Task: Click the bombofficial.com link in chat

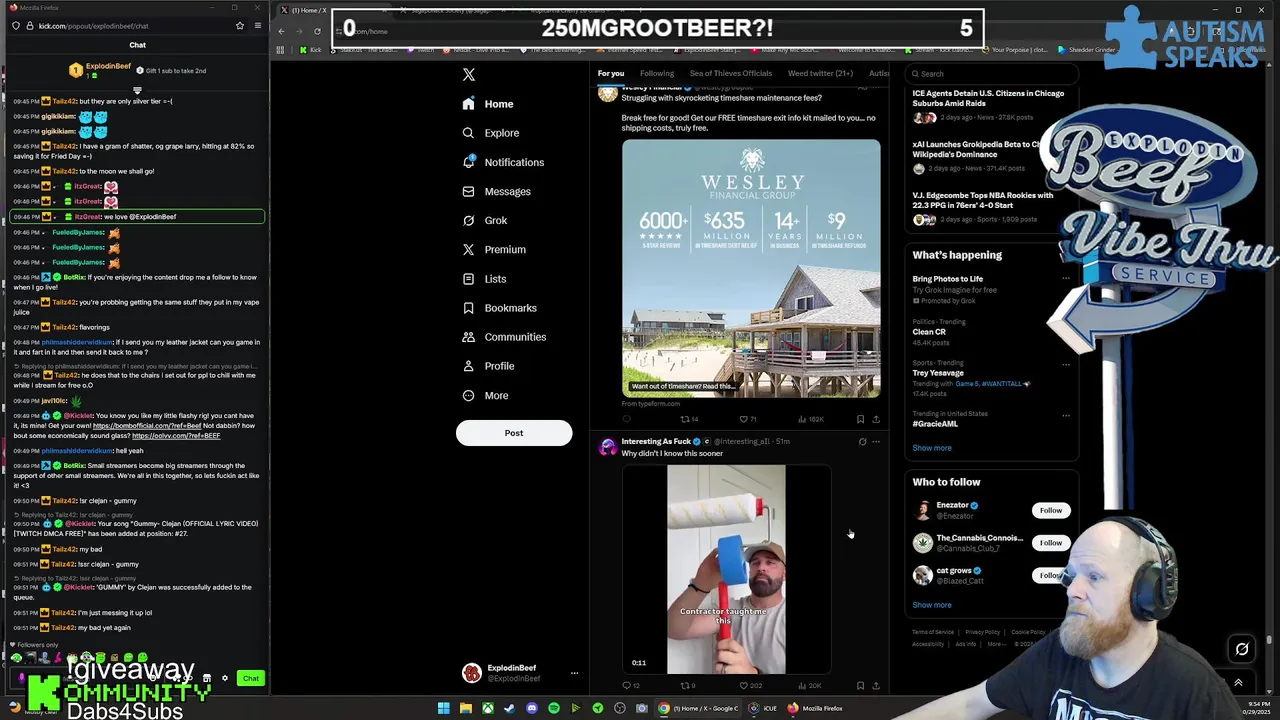Action: [147, 426]
